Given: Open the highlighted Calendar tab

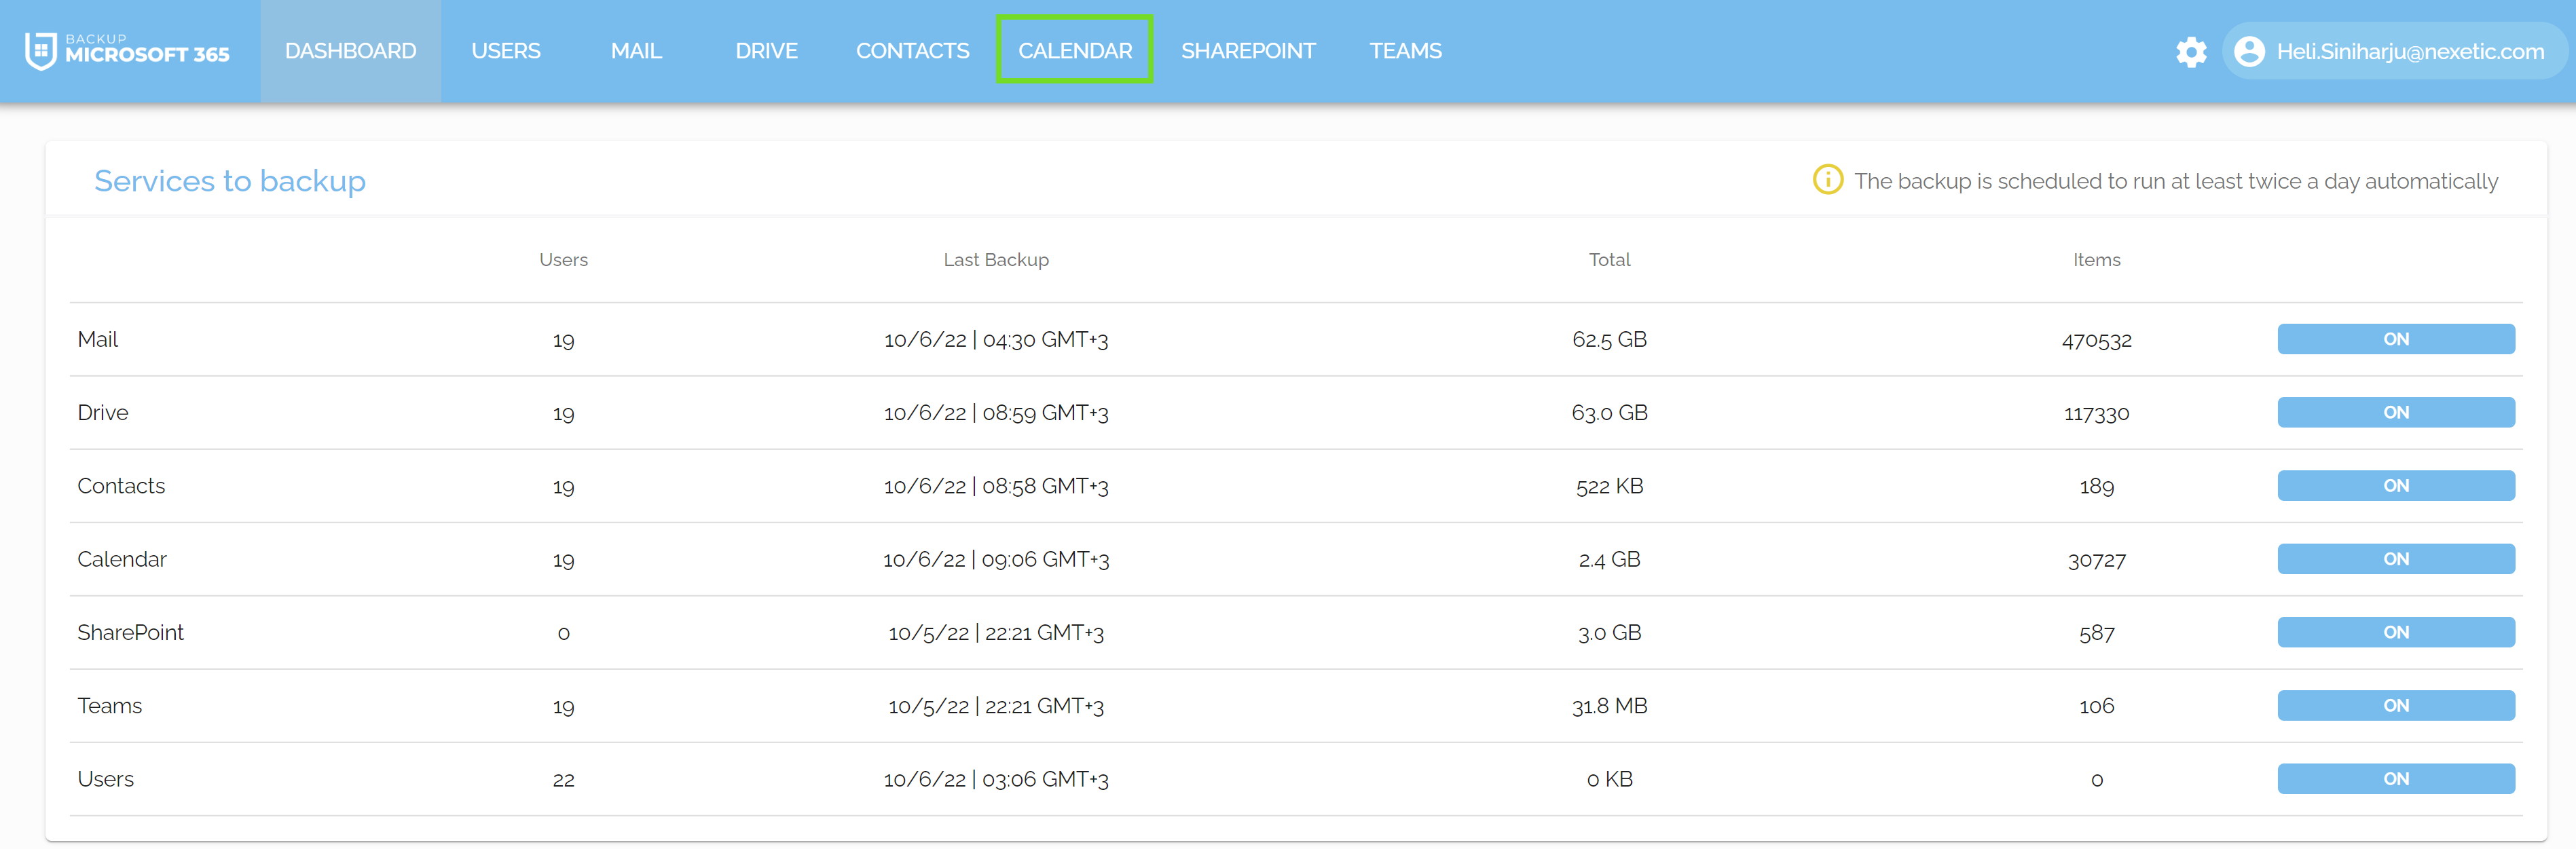Looking at the screenshot, I should point(1075,51).
